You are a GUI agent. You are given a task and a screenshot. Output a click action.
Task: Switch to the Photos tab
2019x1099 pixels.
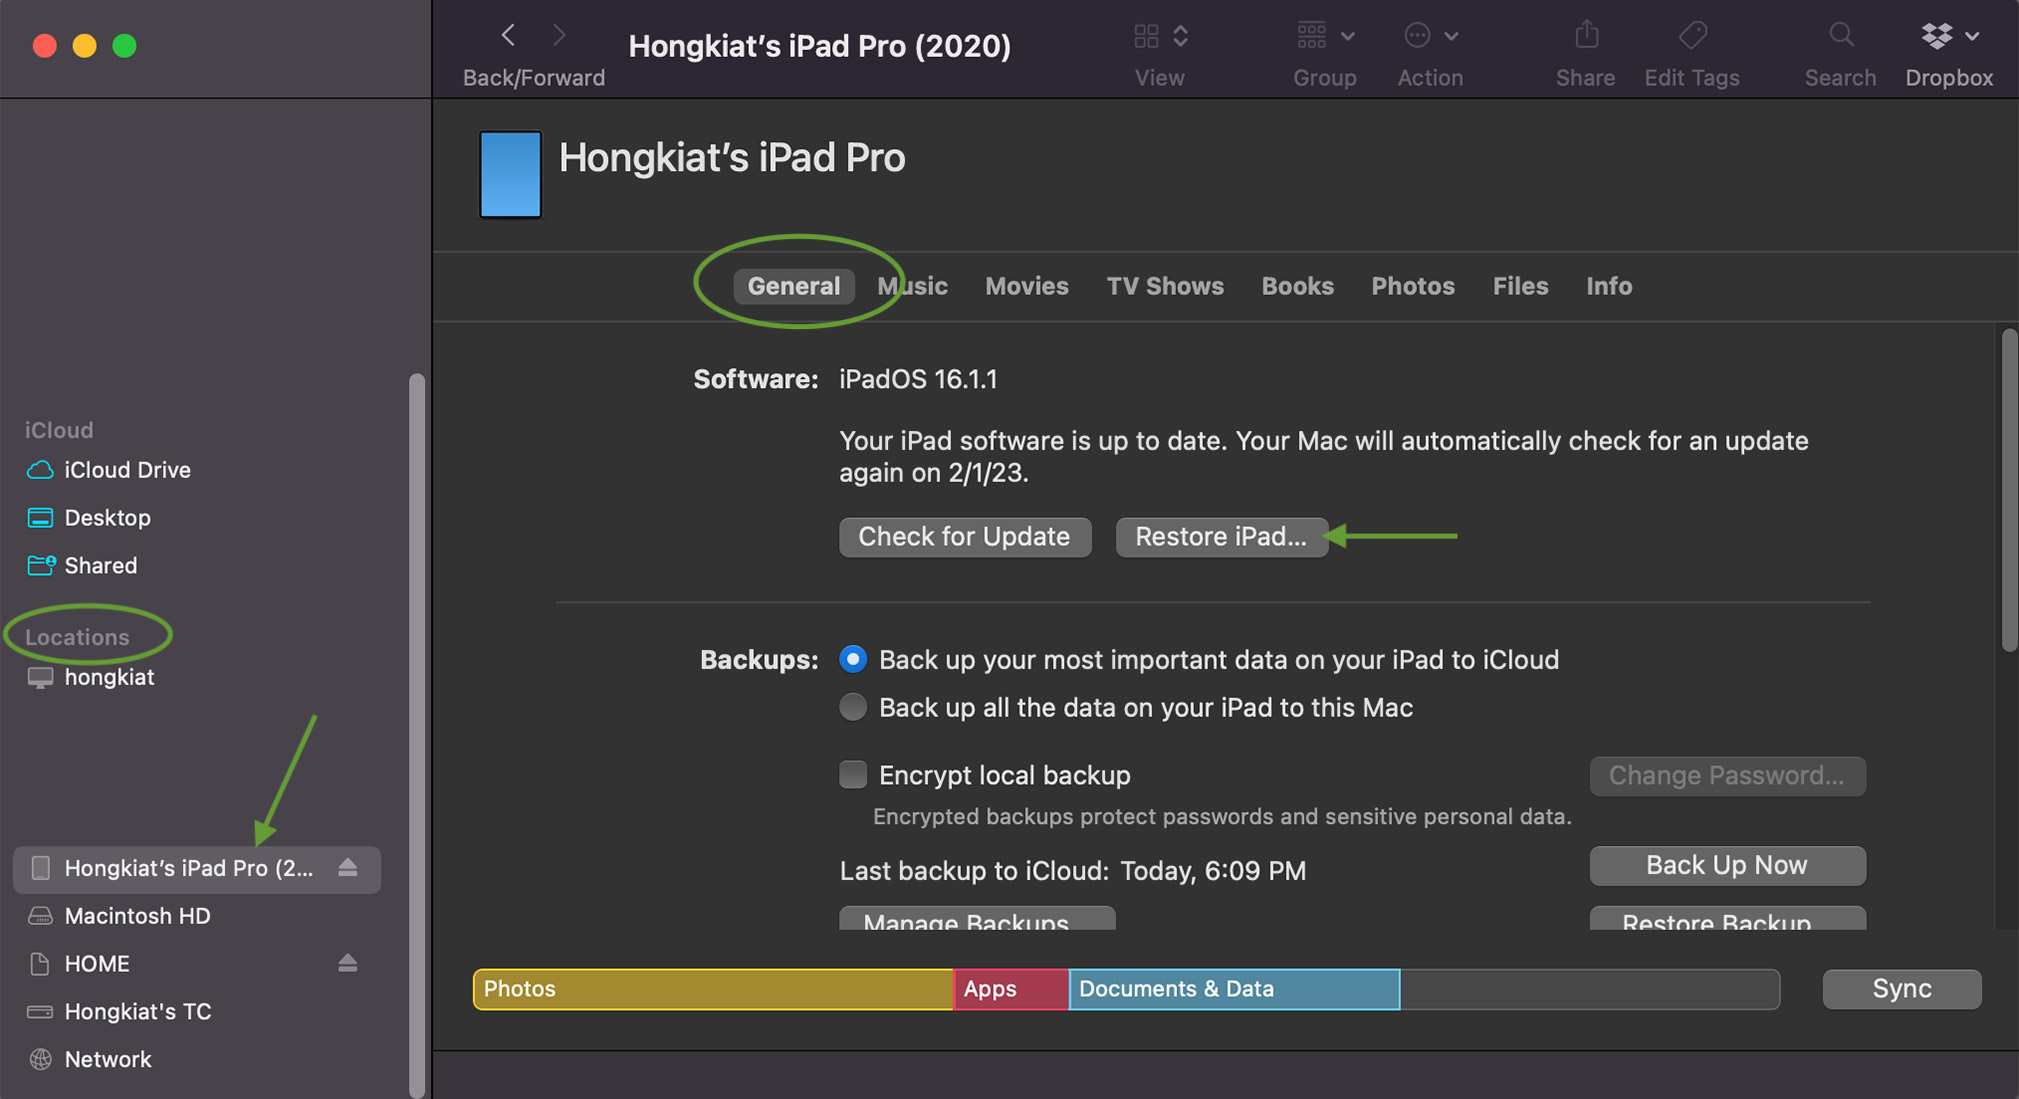click(x=1413, y=287)
